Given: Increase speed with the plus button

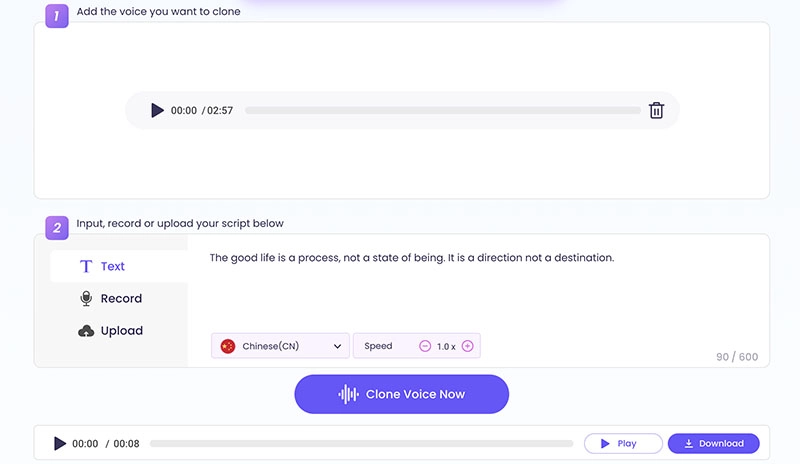Looking at the screenshot, I should click(x=467, y=346).
